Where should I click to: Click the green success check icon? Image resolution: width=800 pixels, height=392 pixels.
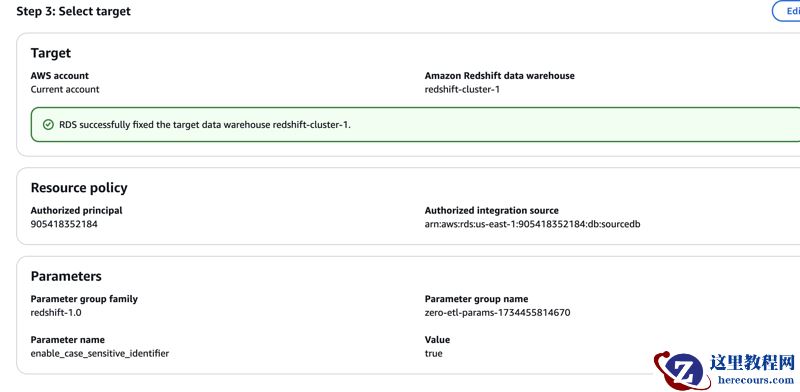pos(48,125)
